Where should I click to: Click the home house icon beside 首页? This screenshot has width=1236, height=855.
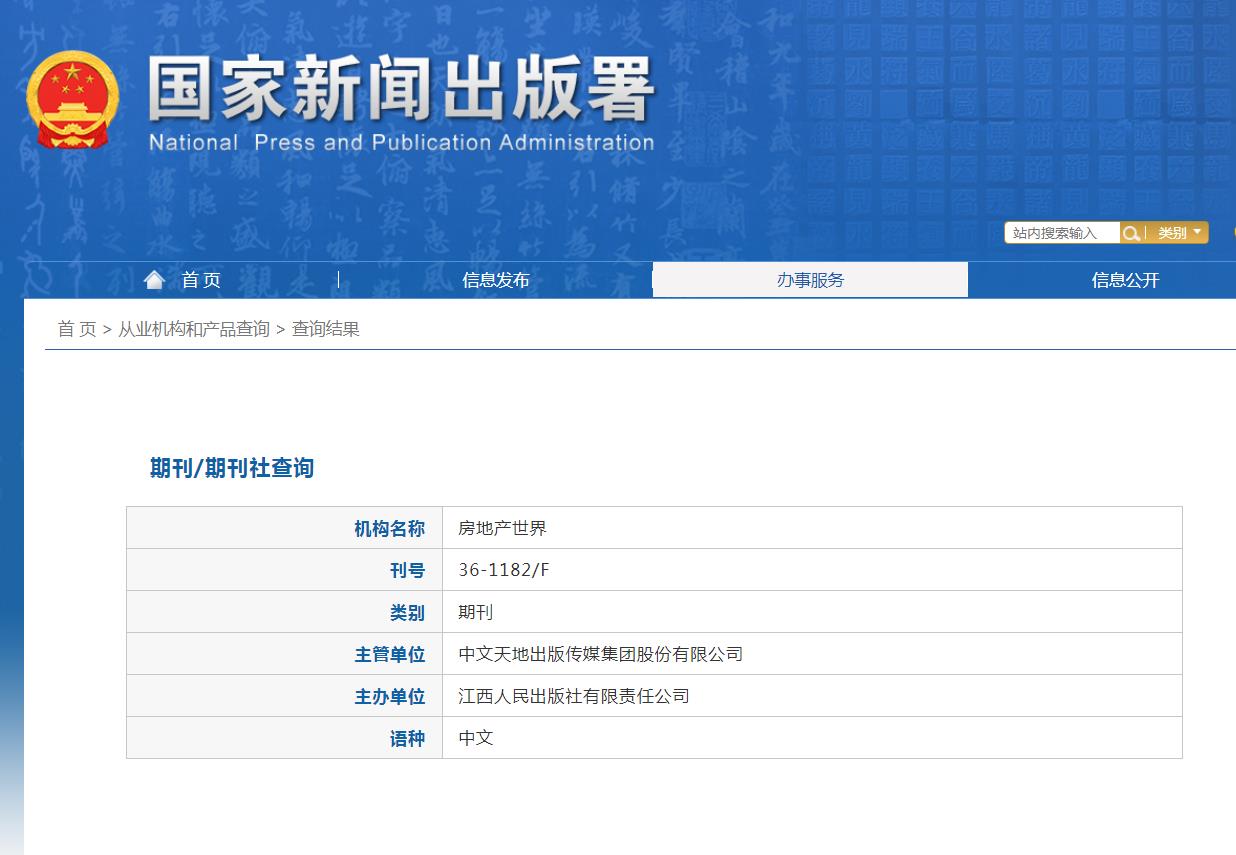(154, 279)
